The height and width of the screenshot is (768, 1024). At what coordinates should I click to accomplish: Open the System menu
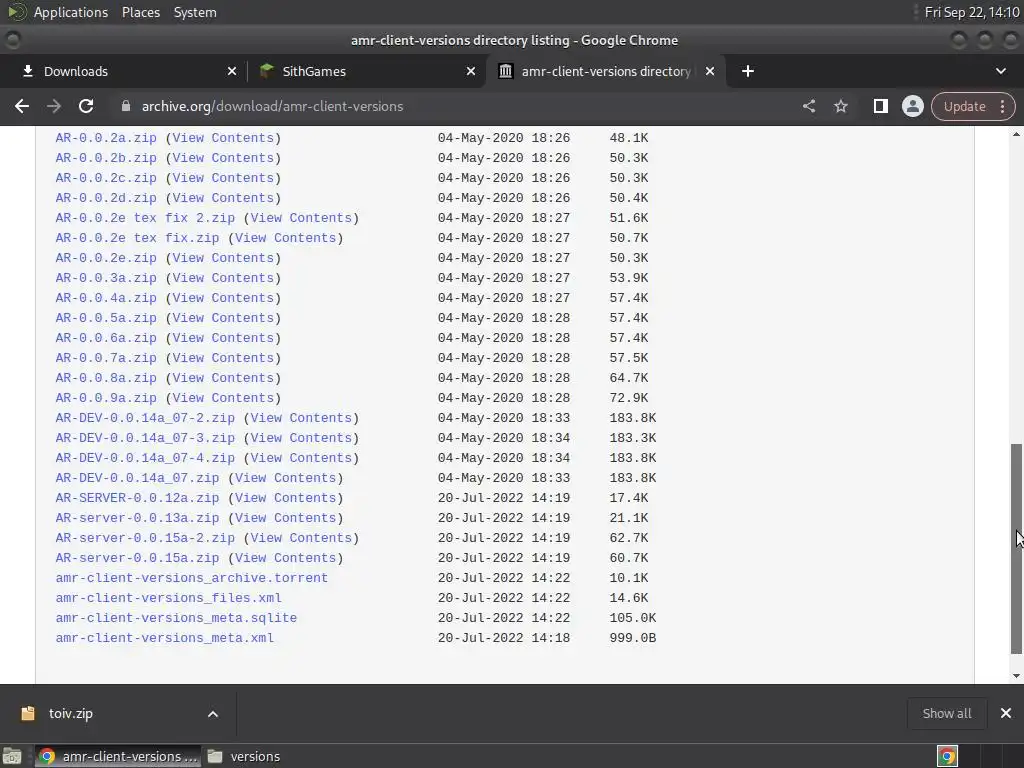(195, 12)
